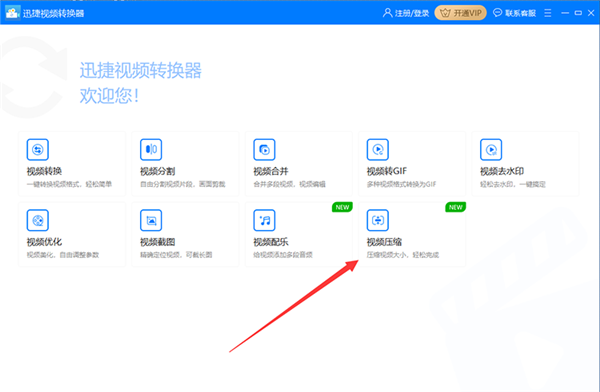Click the NEW badge on 视频配乐 card
The width and height of the screenshot is (600, 392).
(x=342, y=207)
